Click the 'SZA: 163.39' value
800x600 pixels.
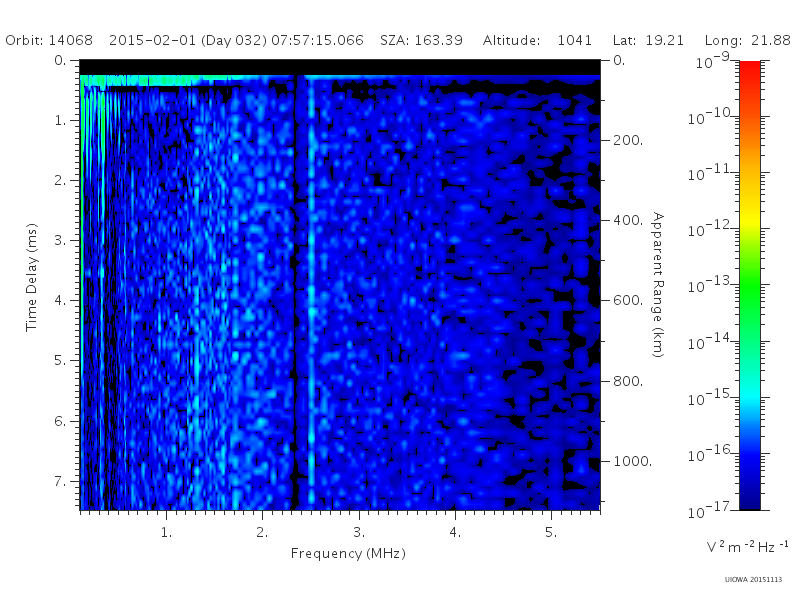point(421,40)
